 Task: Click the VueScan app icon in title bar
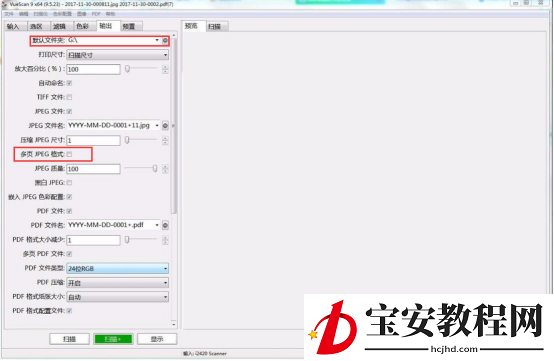(x=4, y=4)
